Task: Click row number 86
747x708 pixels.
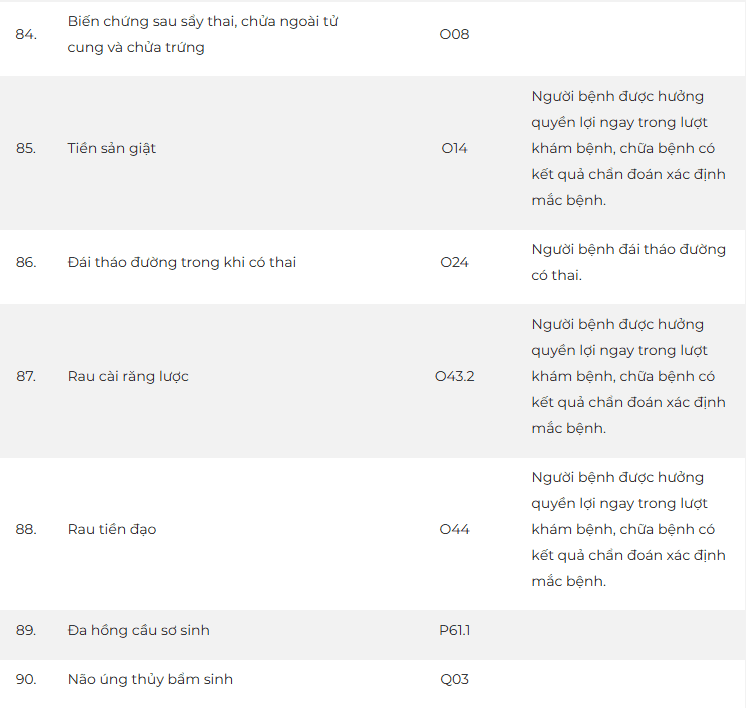Action: (x=26, y=262)
